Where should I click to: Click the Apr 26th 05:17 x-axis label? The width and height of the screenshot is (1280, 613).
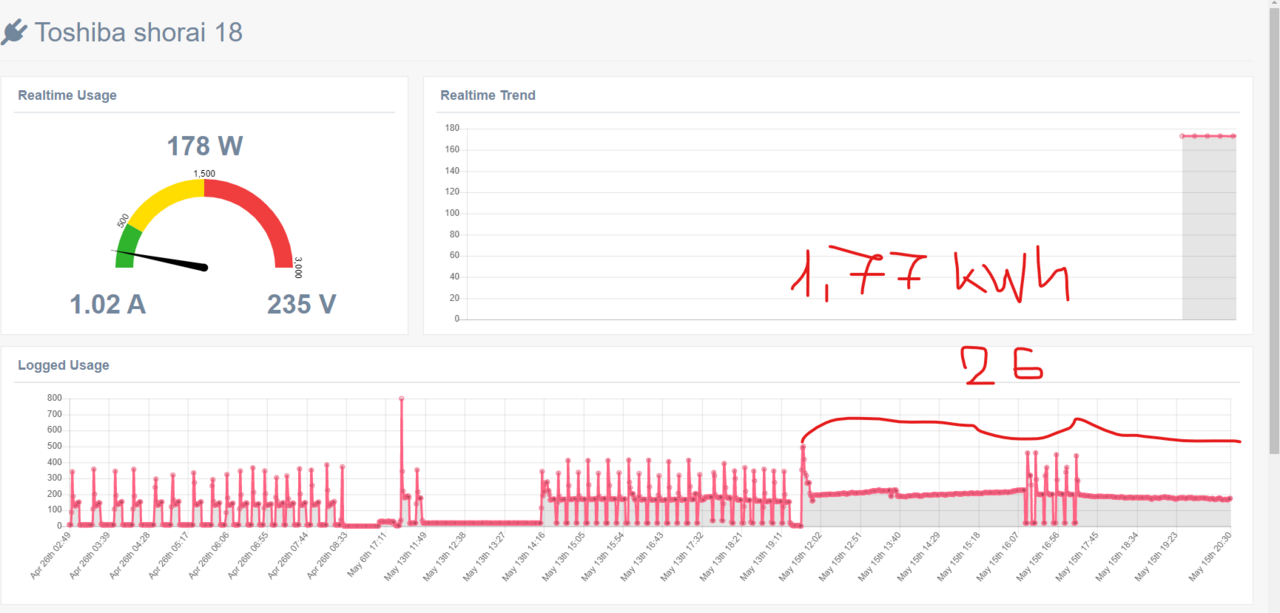click(x=167, y=556)
